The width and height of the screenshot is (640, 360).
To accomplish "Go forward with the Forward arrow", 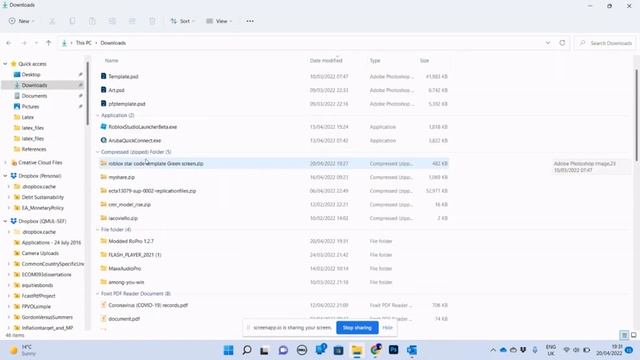I will [24, 43].
